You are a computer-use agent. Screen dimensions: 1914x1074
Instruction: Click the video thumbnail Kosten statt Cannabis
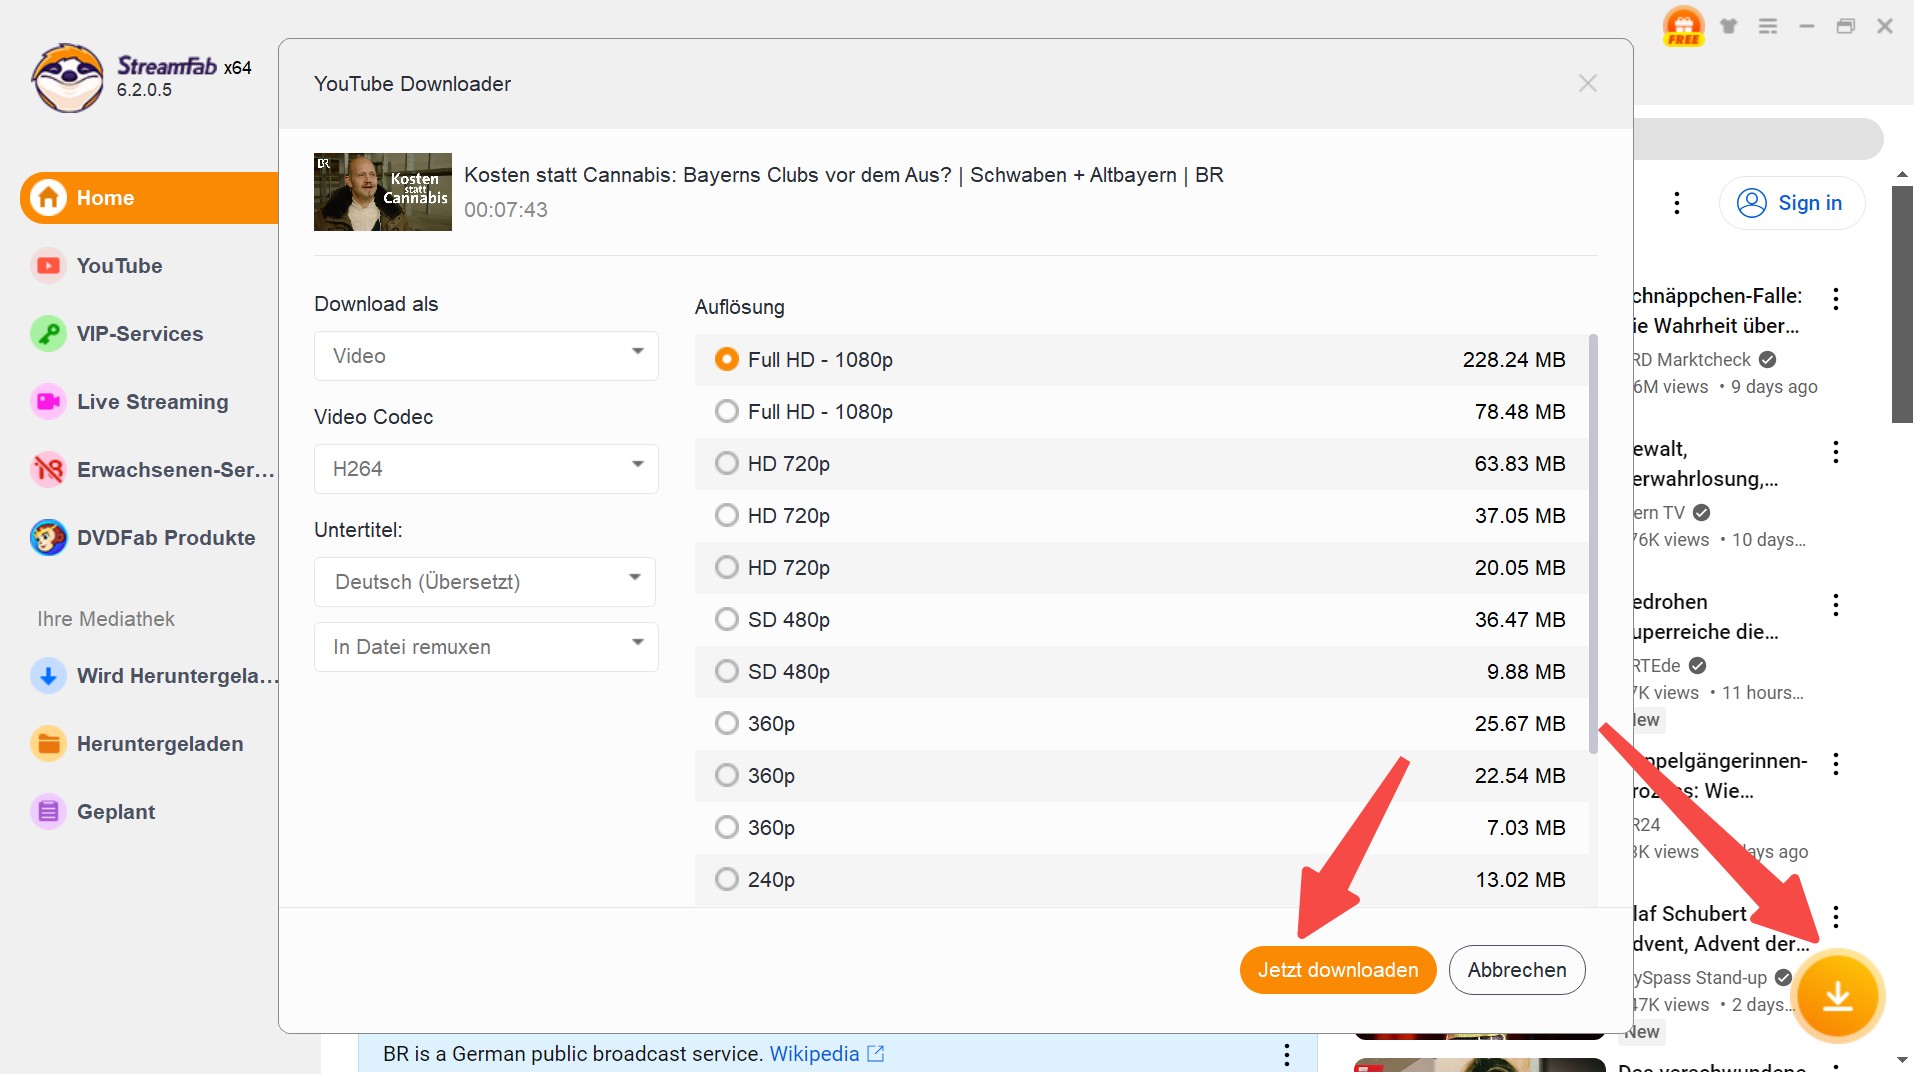[383, 192]
